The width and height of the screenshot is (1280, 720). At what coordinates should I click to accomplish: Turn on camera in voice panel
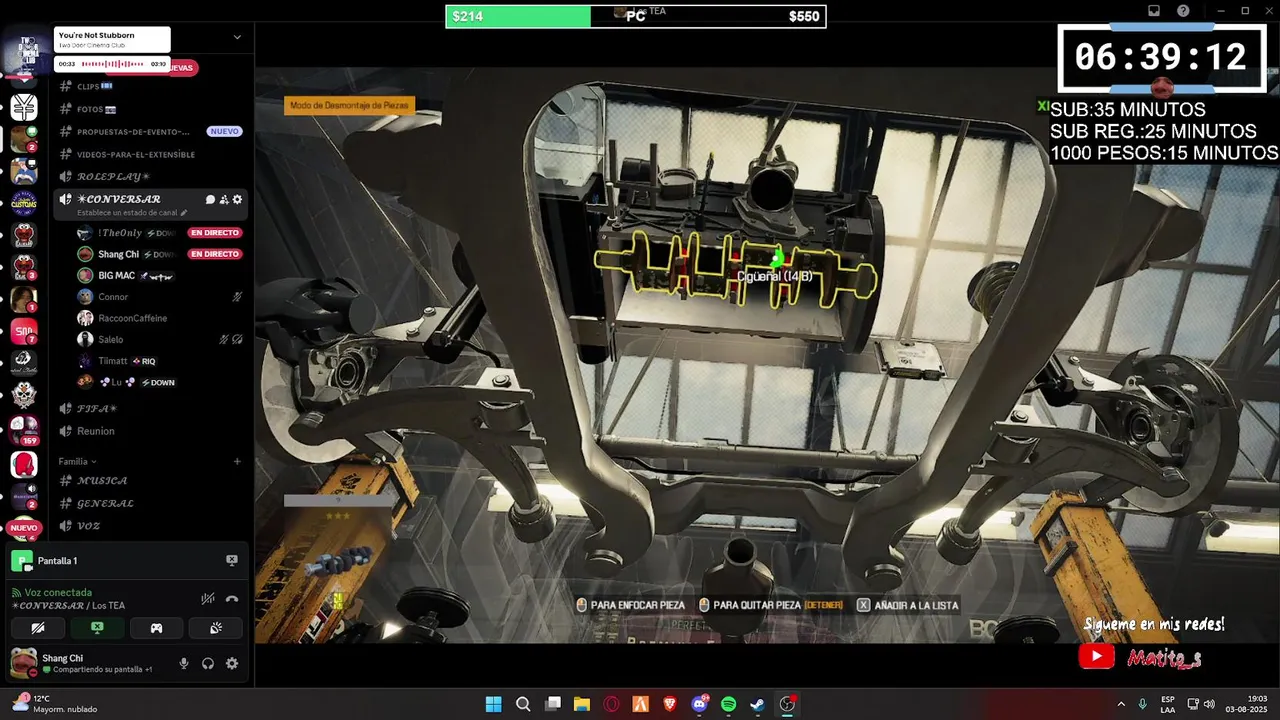pos(38,628)
